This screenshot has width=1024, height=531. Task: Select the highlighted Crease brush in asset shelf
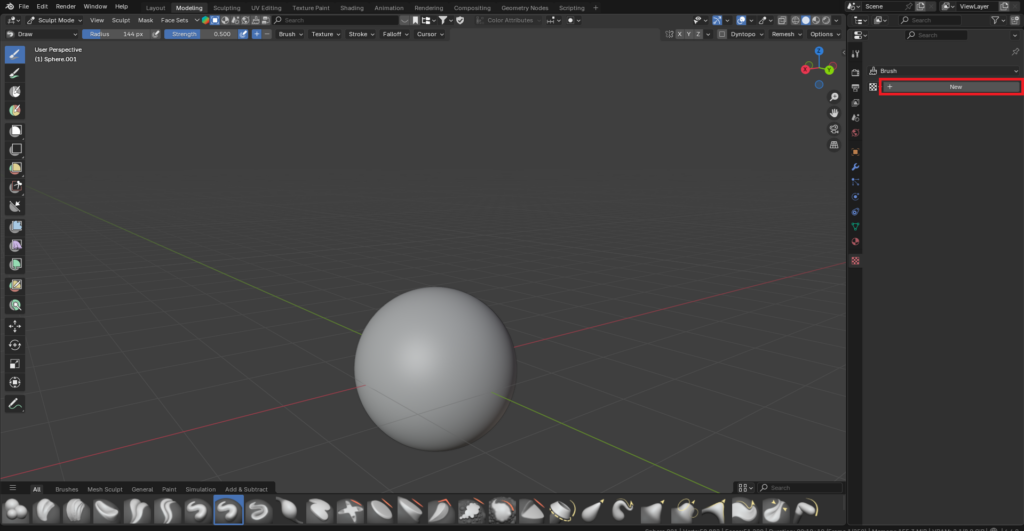click(x=229, y=511)
